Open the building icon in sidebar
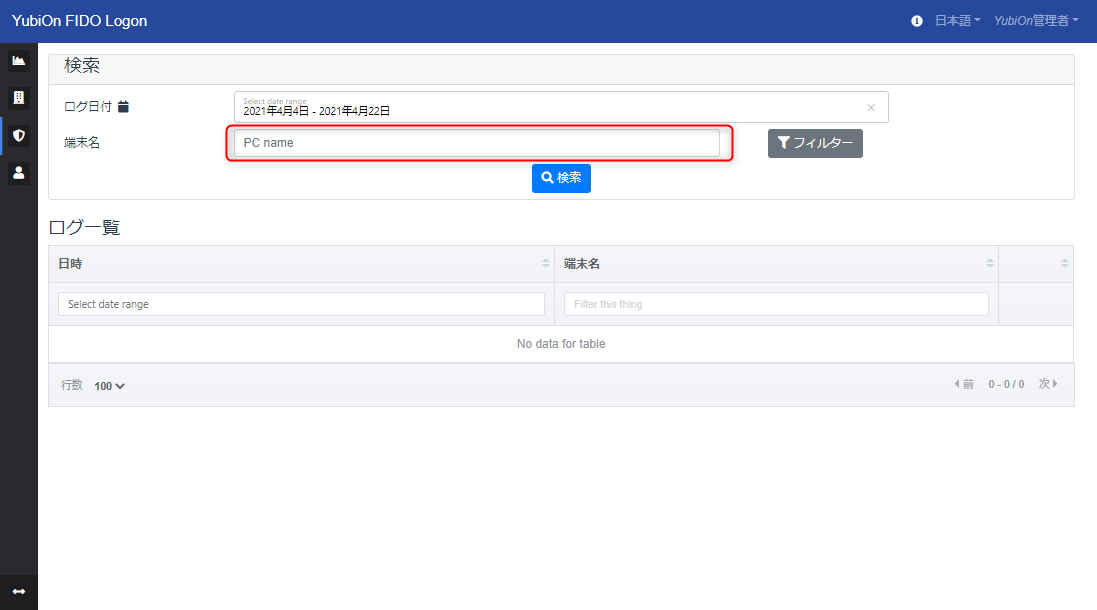The image size is (1097, 610). pyautogui.click(x=19, y=98)
